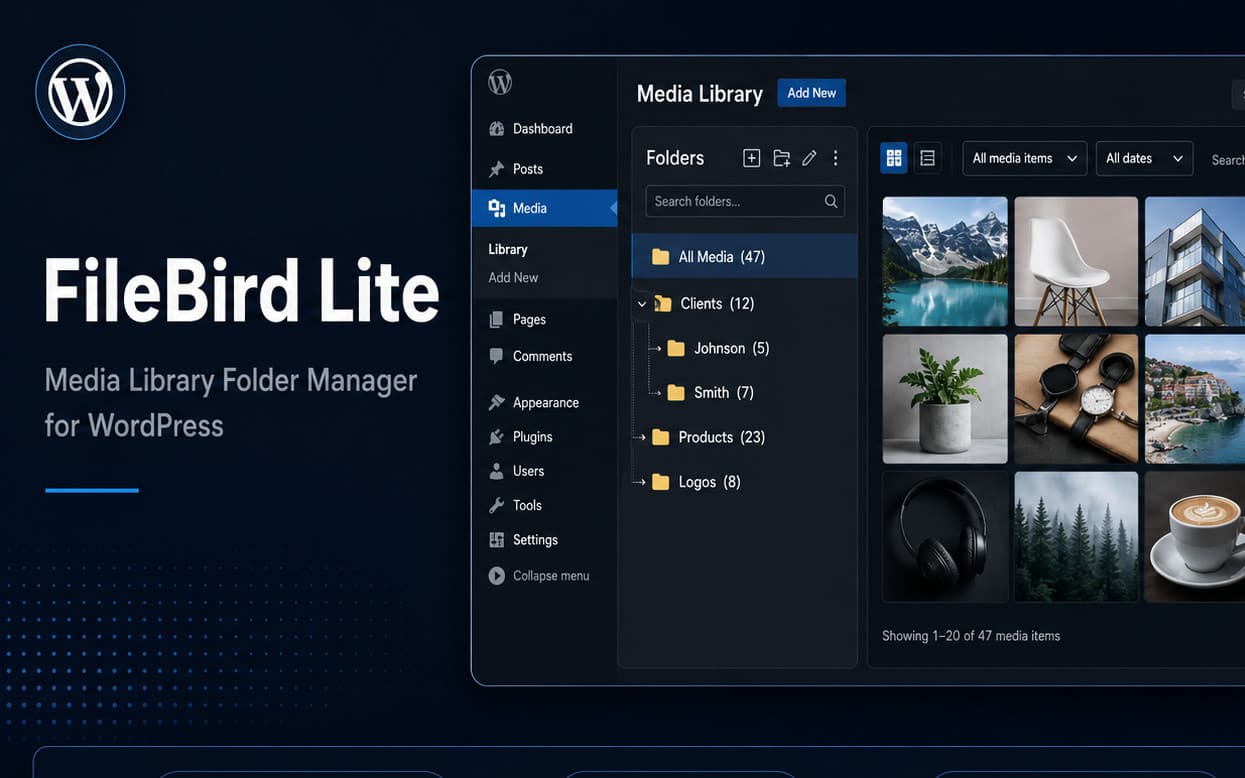The image size is (1245, 778).
Task: Click Library submenu link
Action: pyautogui.click(x=508, y=249)
